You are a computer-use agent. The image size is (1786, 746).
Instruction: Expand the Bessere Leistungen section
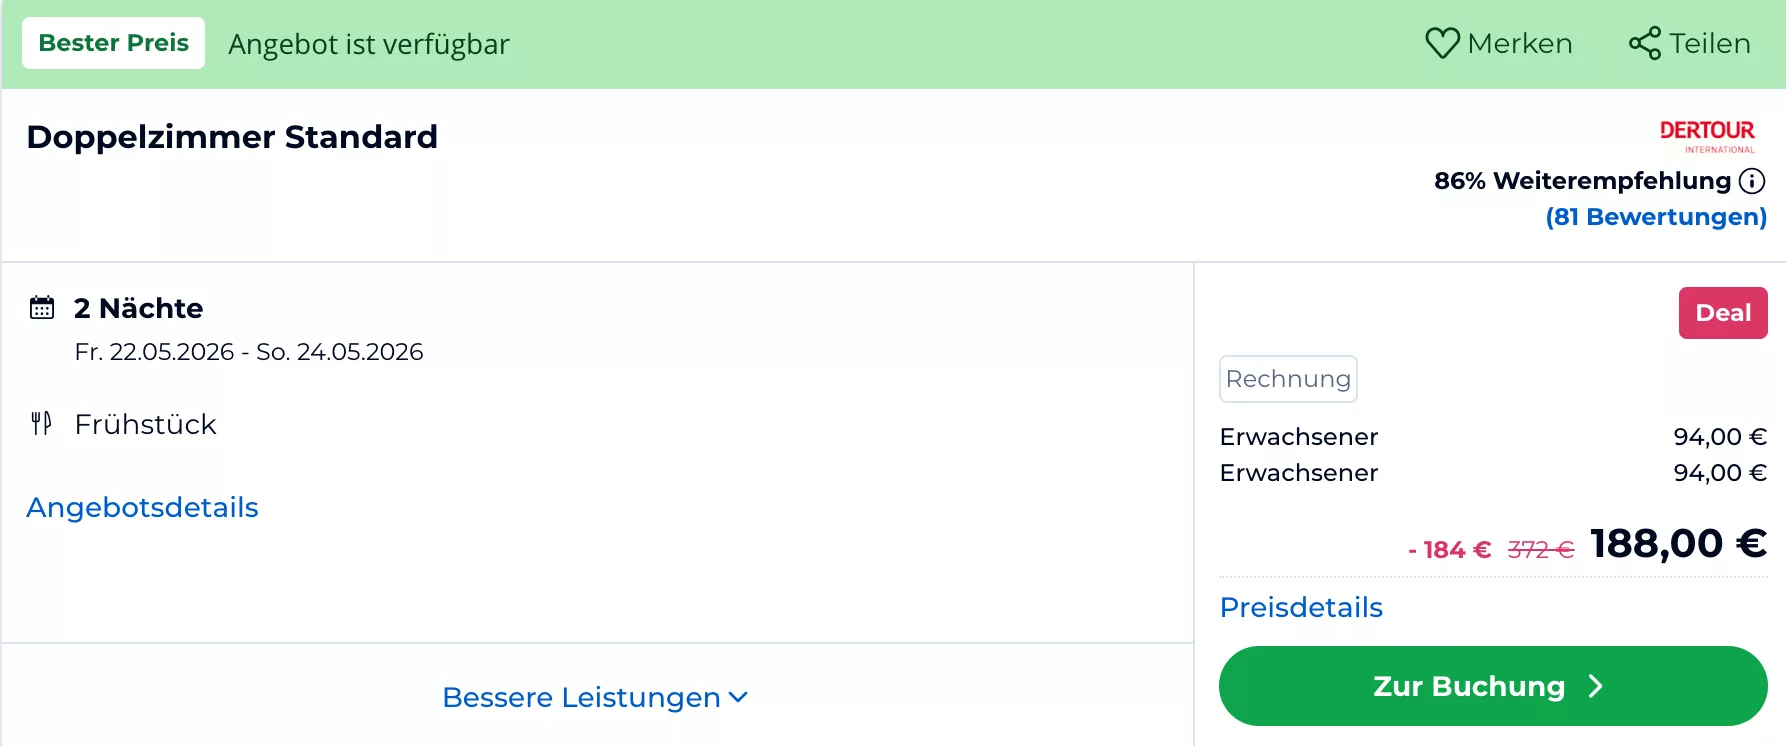click(x=582, y=697)
